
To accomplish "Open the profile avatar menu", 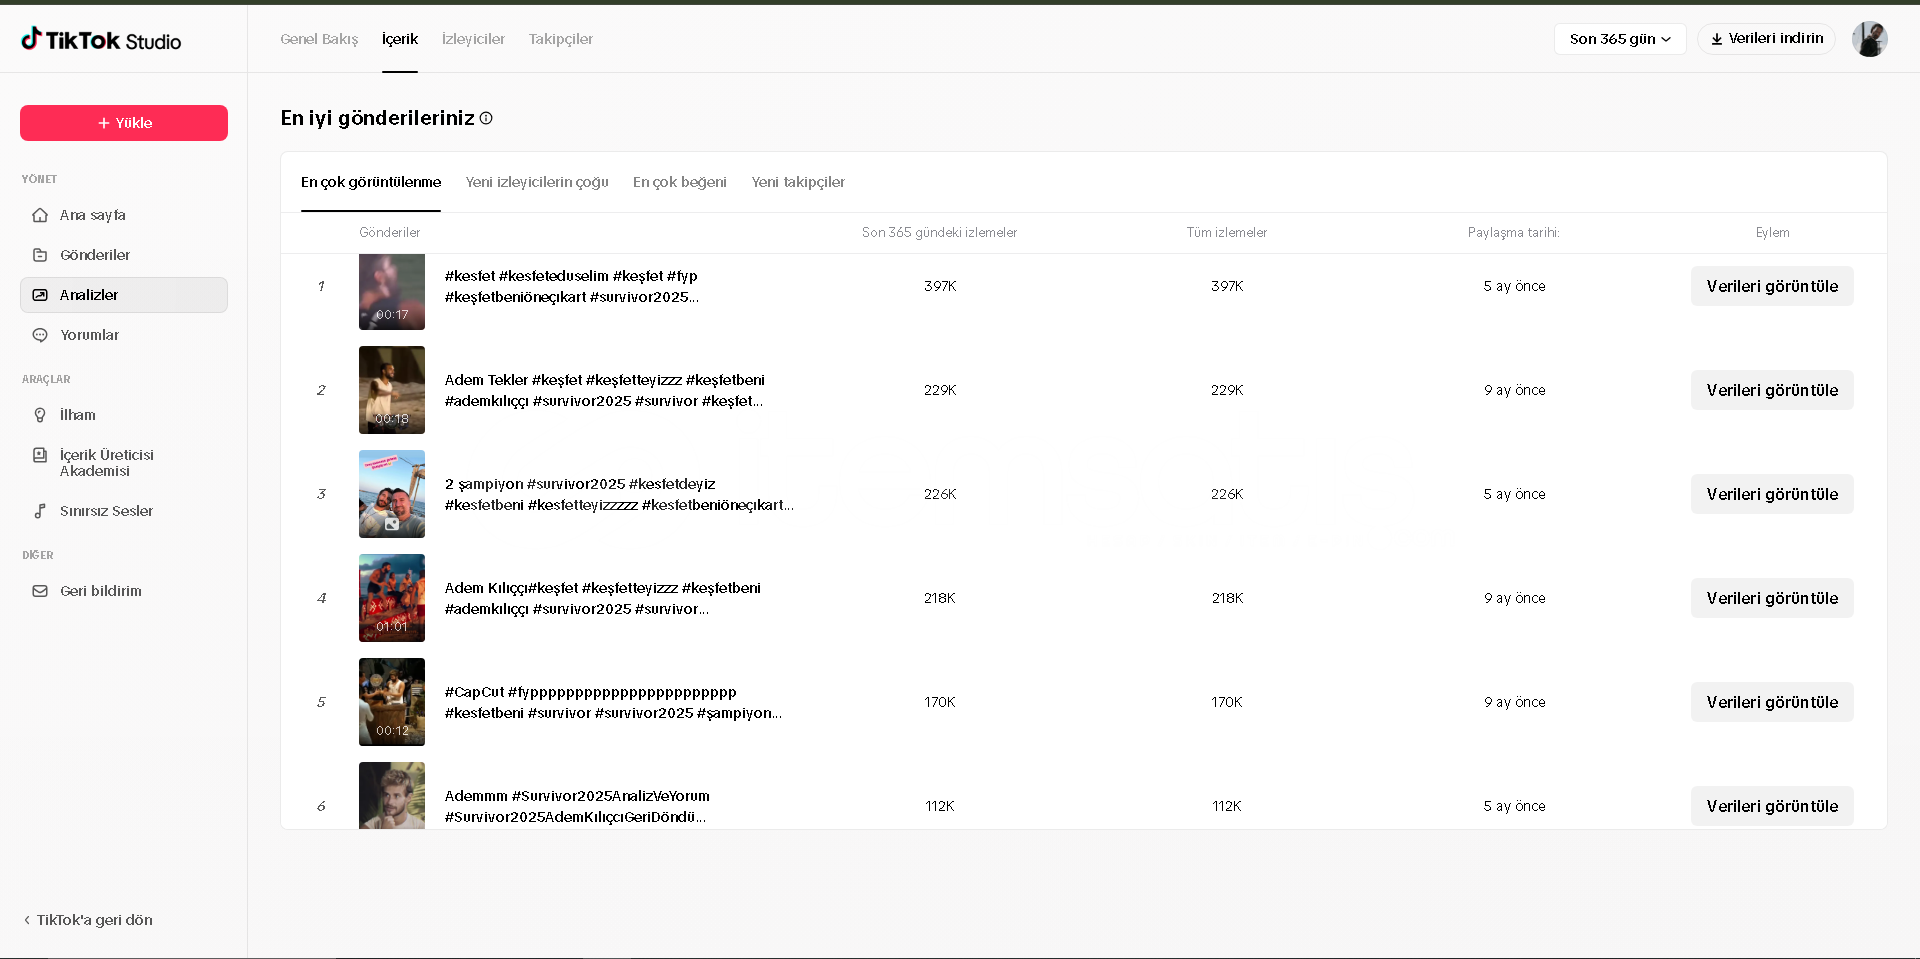I will 1868,39.
